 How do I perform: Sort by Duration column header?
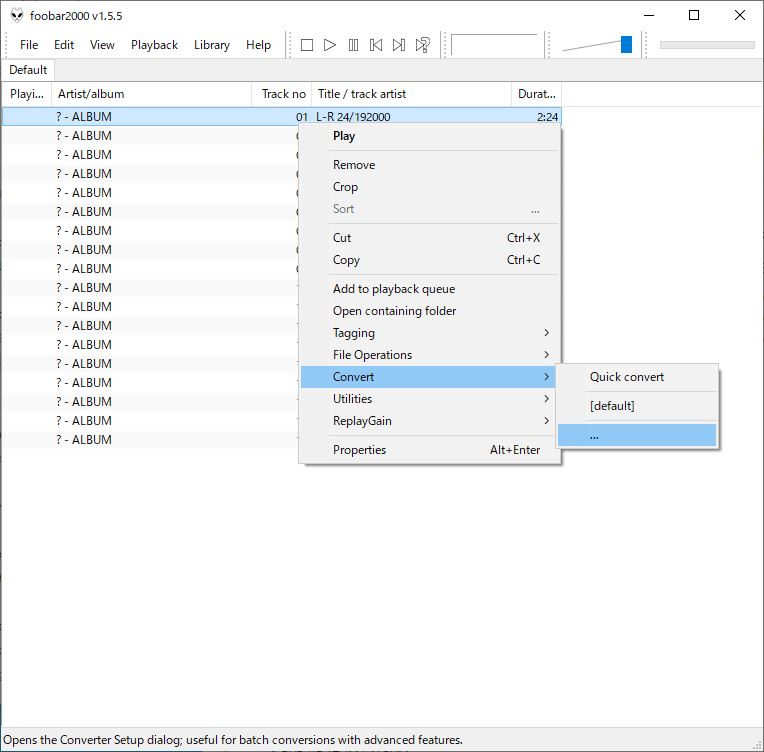point(536,94)
